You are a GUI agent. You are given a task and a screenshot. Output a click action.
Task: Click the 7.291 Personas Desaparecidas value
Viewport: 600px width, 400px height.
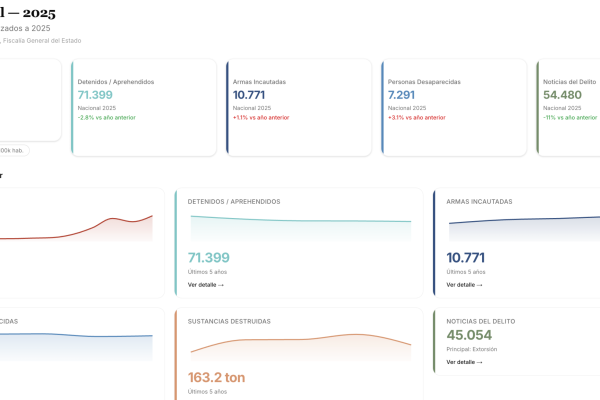point(401,95)
